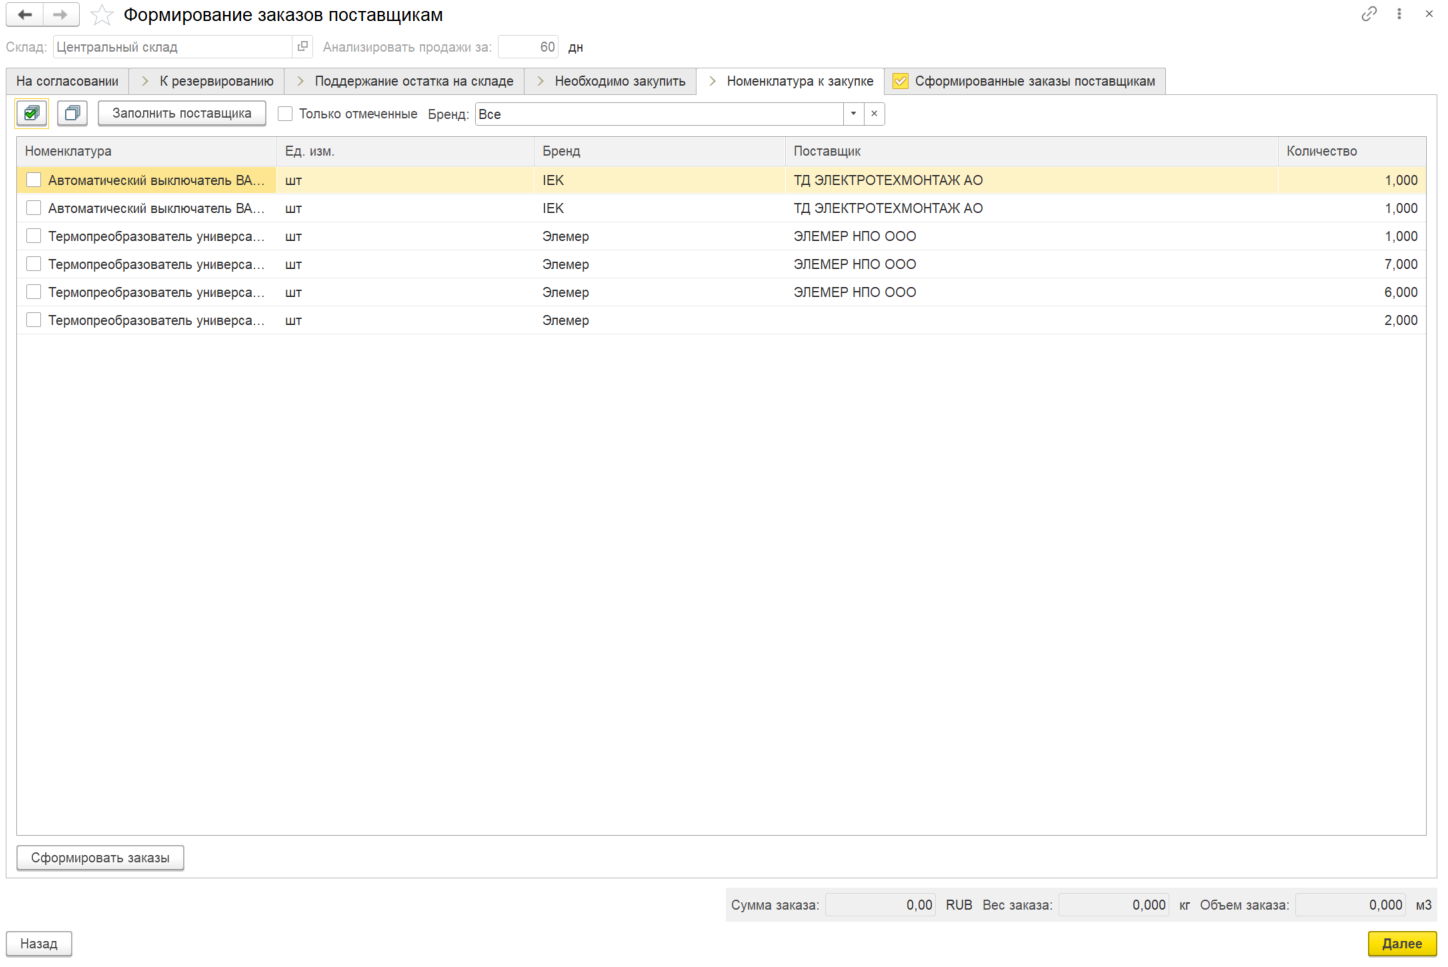Check the second Автоматический выключатель row checkbox
Image resolution: width=1448 pixels, height=967 pixels.
coord(34,208)
